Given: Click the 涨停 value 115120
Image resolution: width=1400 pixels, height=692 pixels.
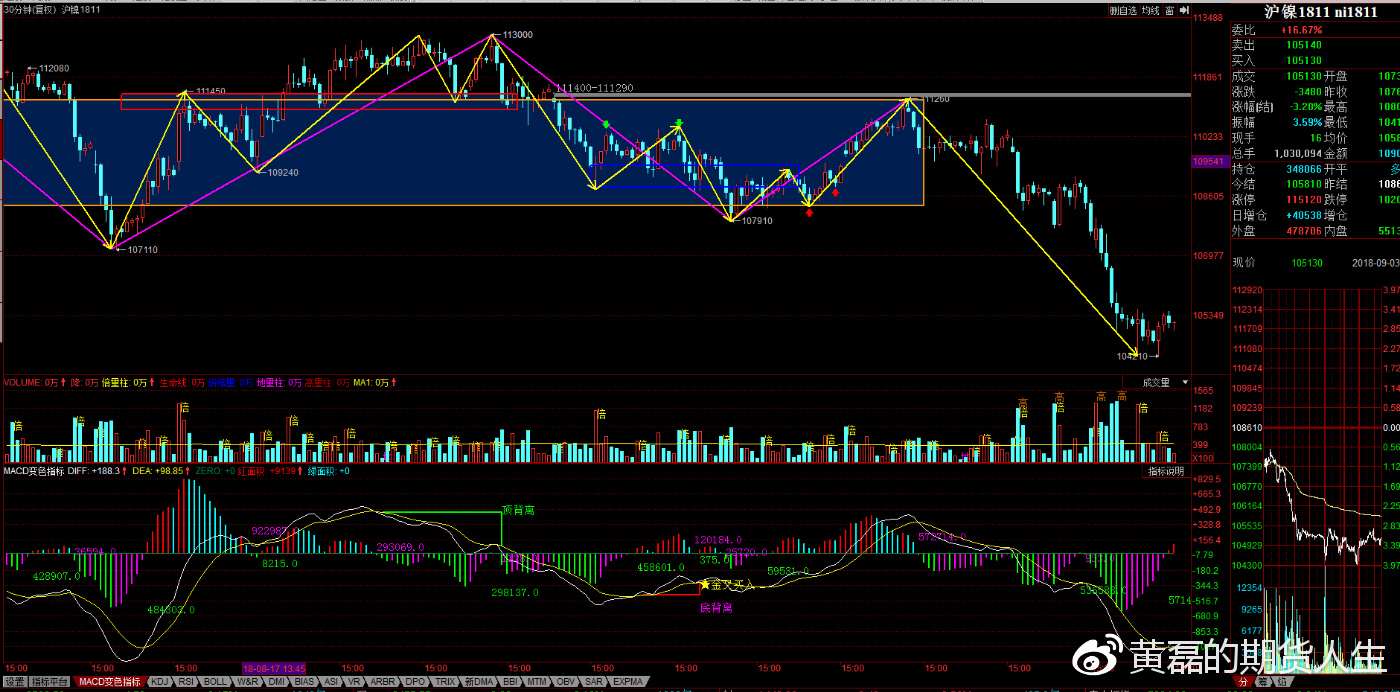Looking at the screenshot, I should coord(1303,199).
